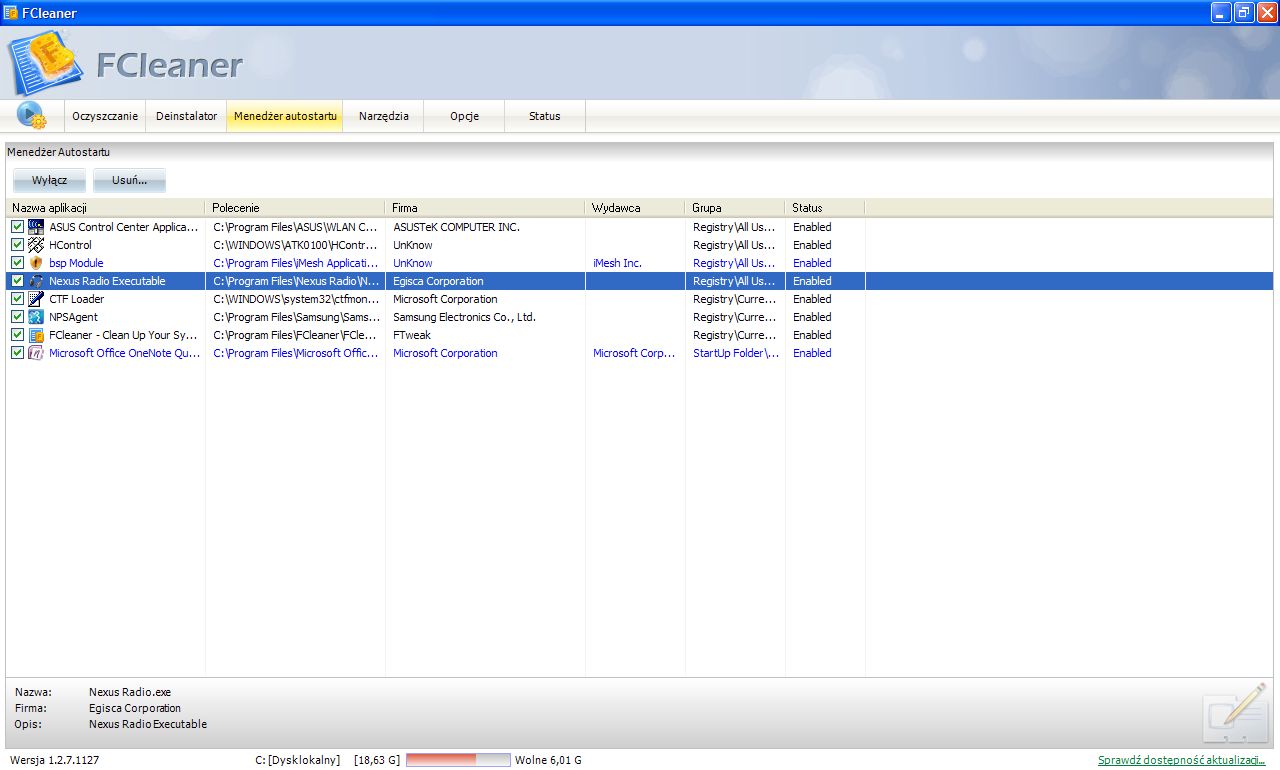The height and width of the screenshot is (770, 1280).
Task: Click ASUSTeK COMPUTER INC. company cell
Action: click(x=456, y=227)
